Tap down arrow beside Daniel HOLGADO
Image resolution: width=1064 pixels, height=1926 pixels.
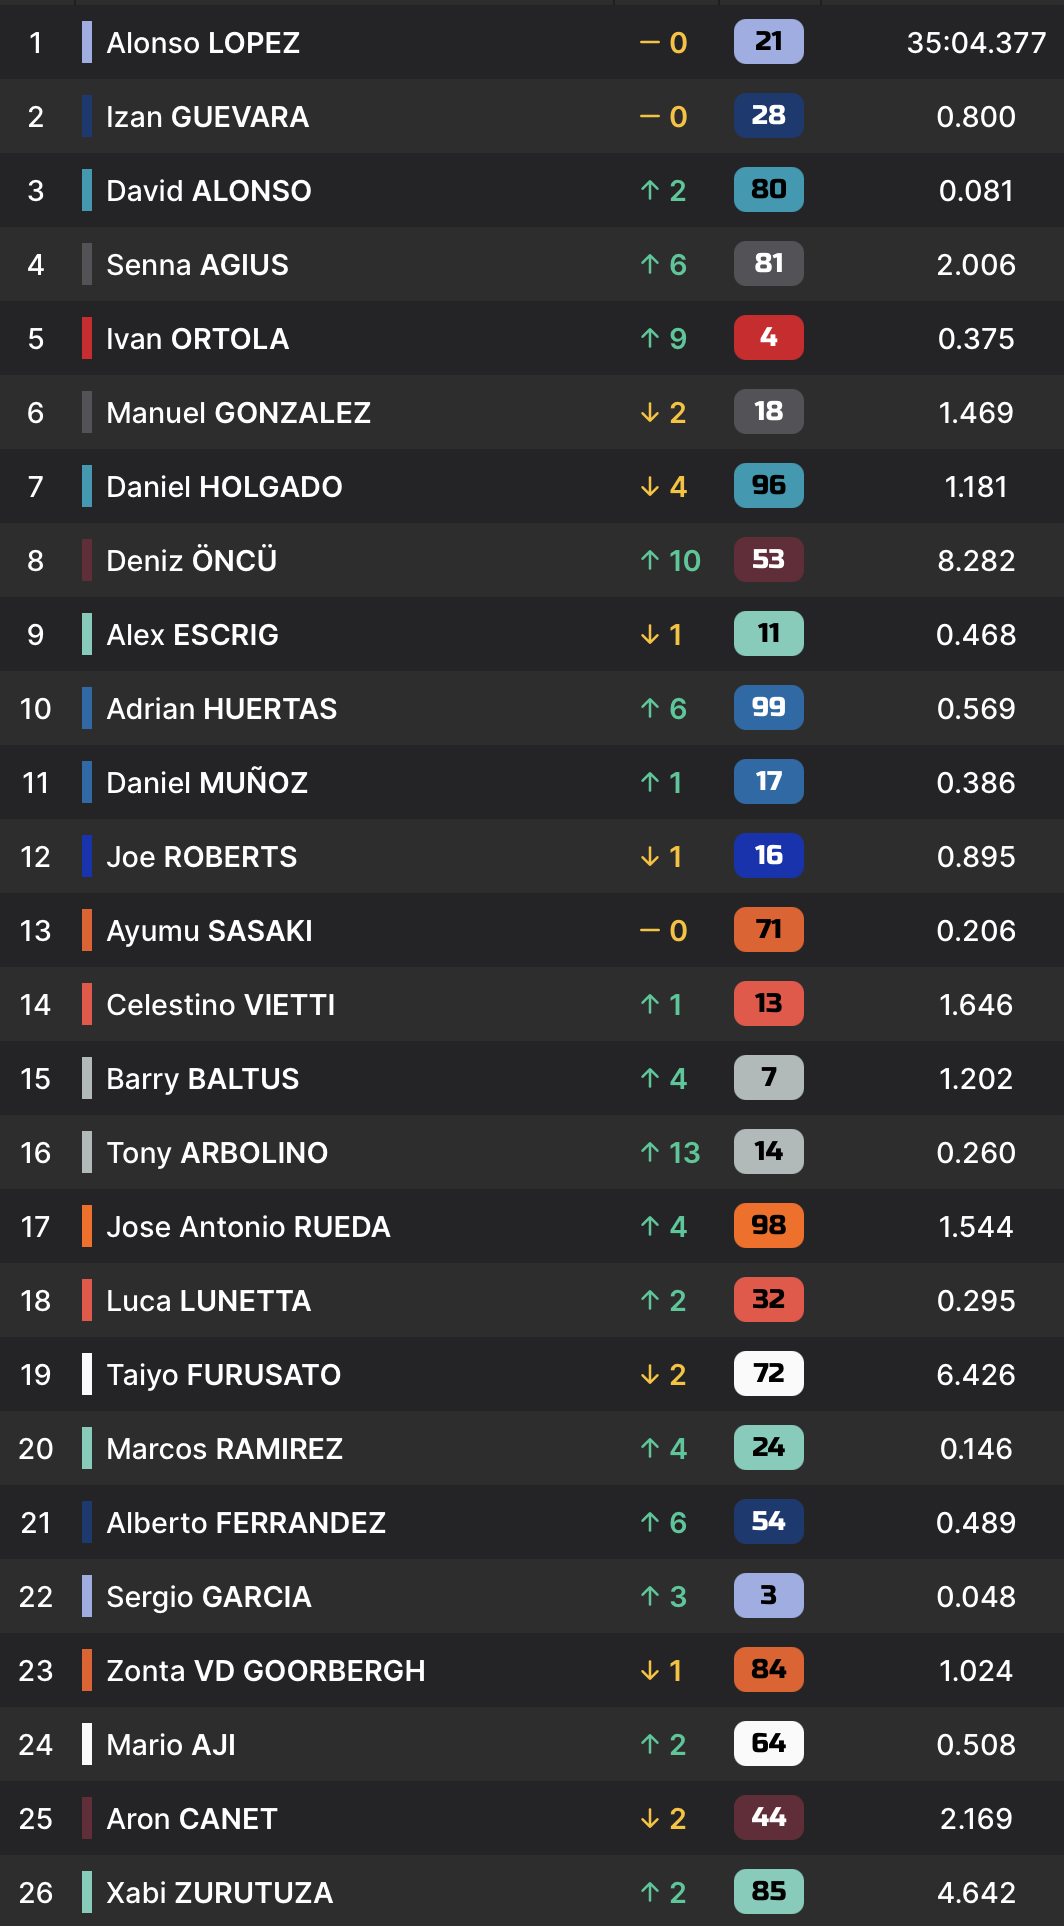[x=650, y=486]
